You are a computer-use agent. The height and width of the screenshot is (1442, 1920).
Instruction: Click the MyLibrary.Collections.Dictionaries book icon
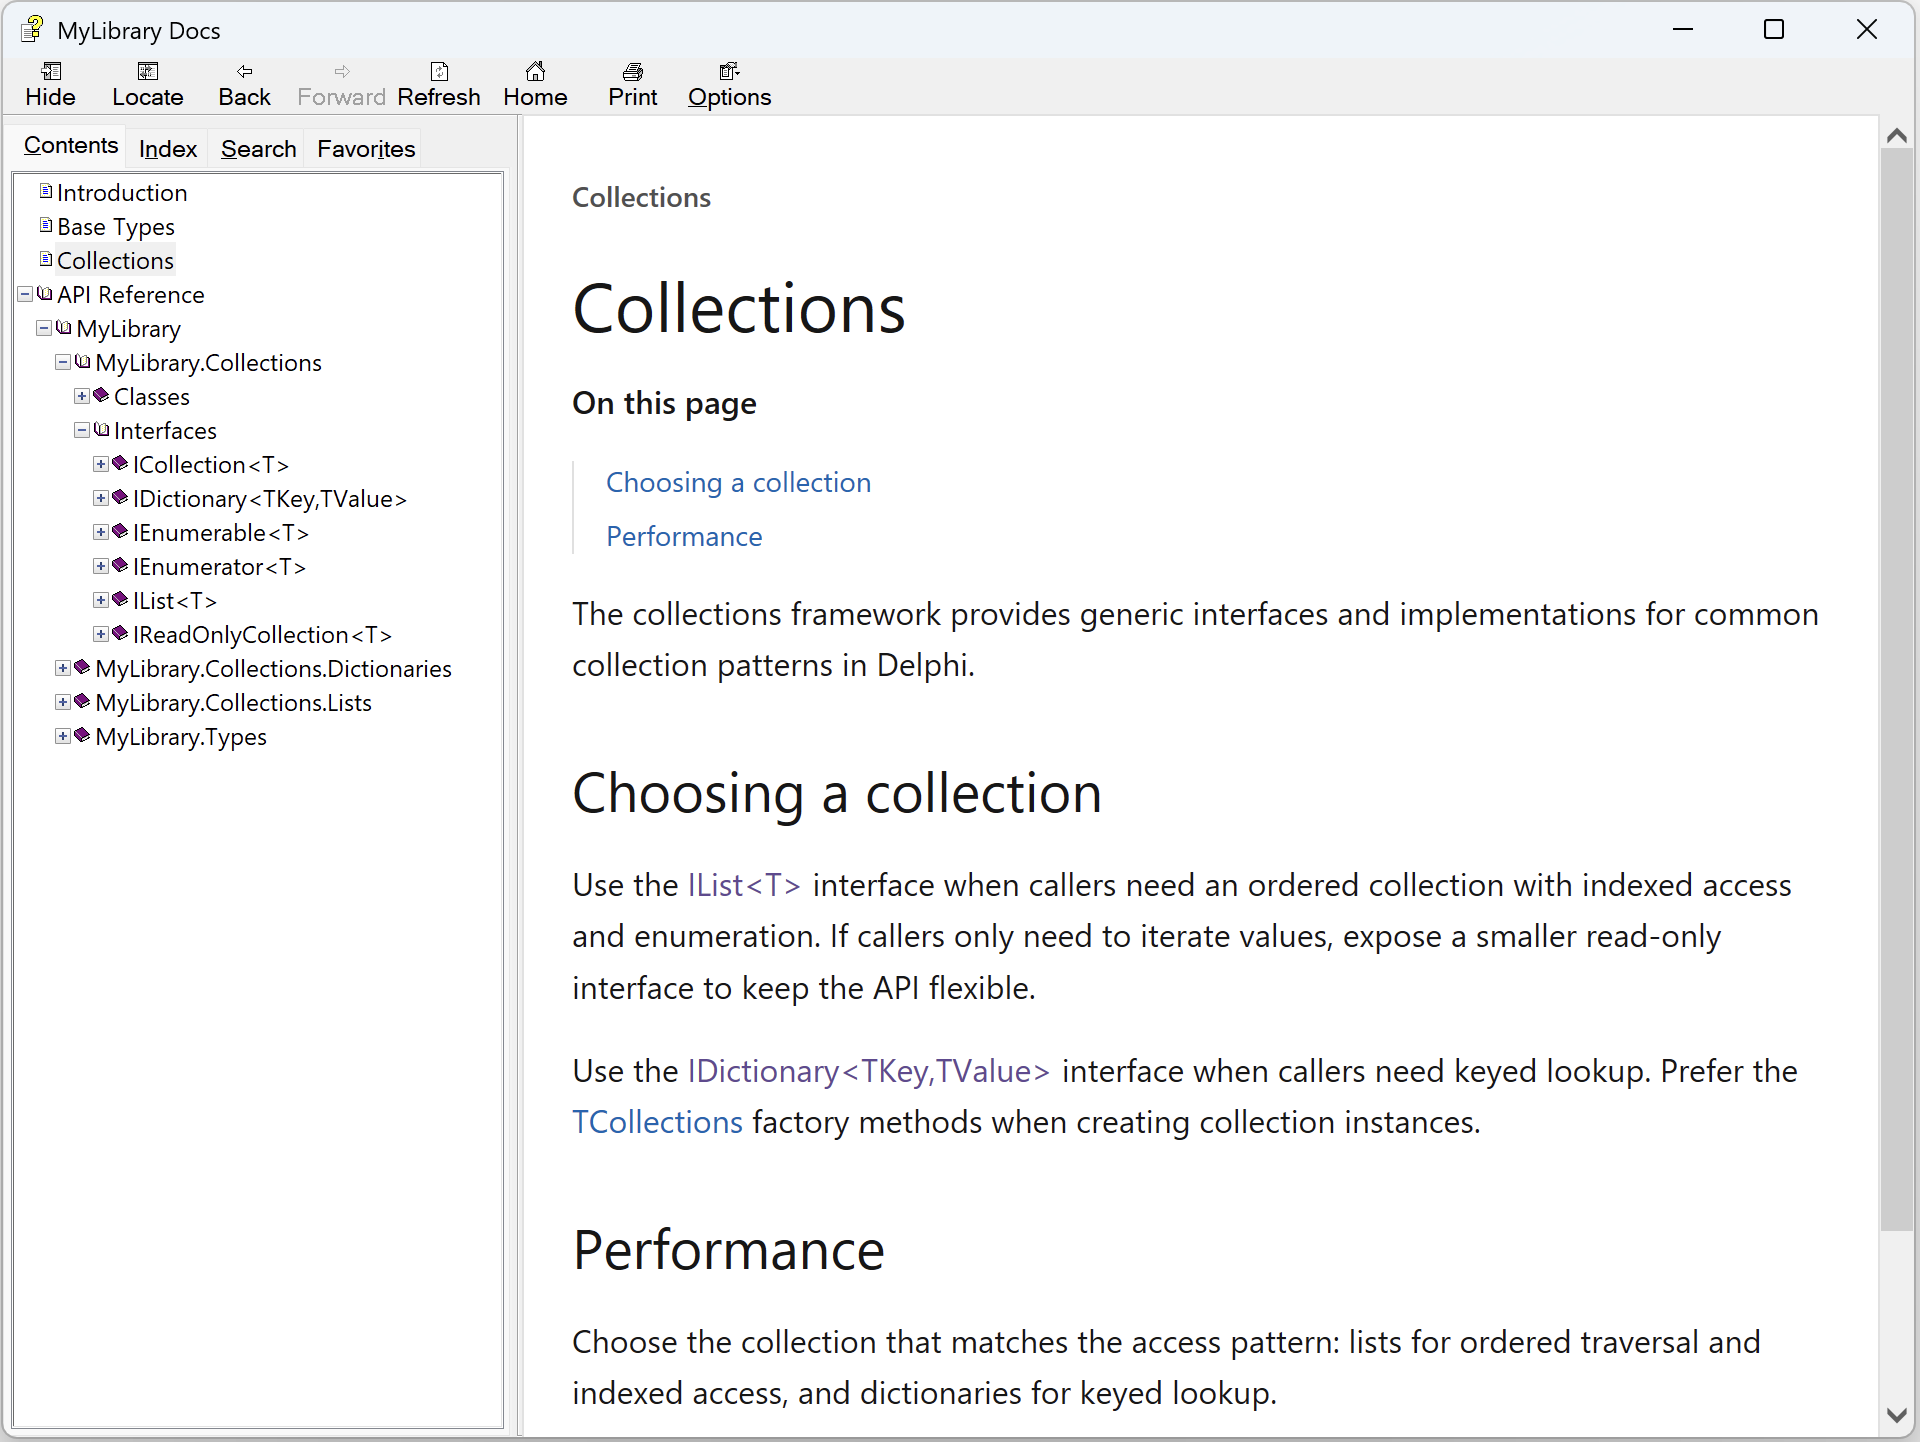(x=83, y=667)
